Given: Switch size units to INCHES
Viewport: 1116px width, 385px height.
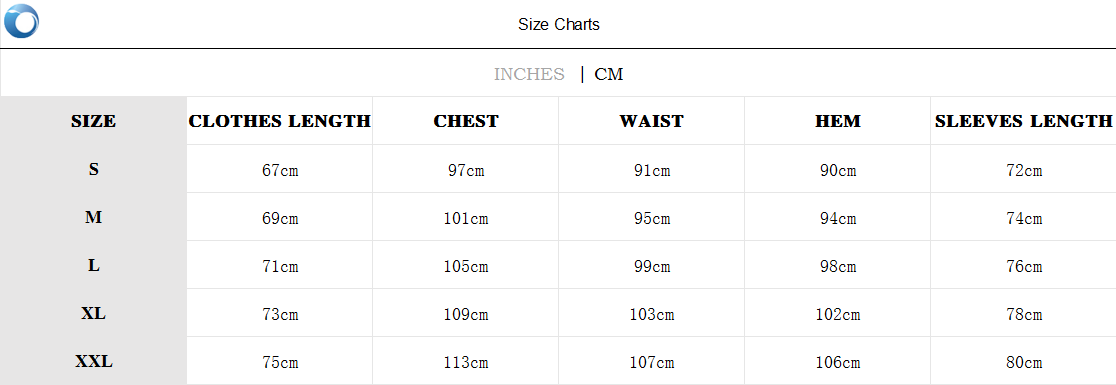Looking at the screenshot, I should (529, 74).
